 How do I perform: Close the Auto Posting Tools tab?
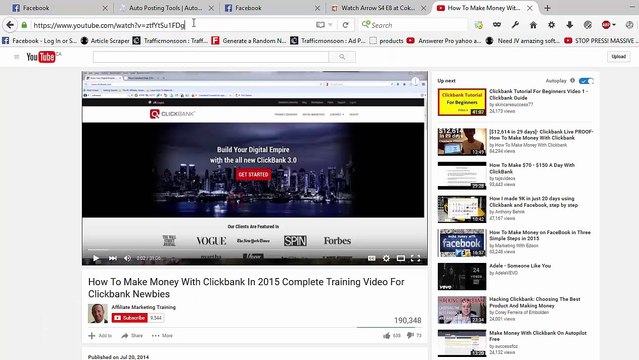211,8
